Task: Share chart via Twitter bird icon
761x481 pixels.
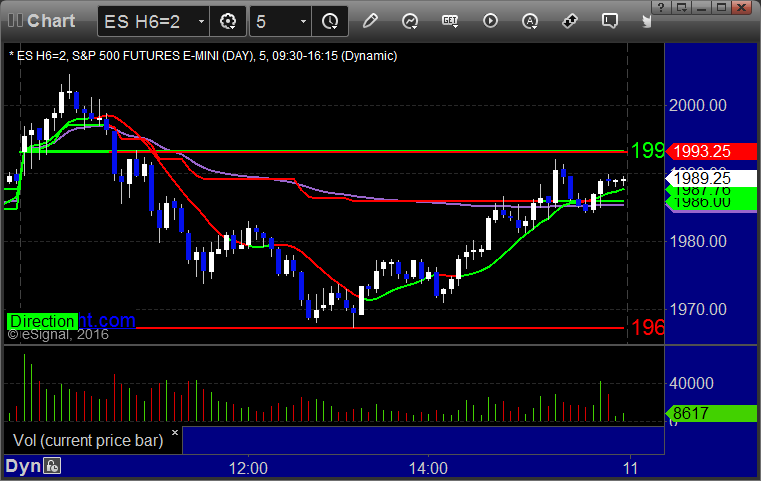Action: (x=646, y=21)
